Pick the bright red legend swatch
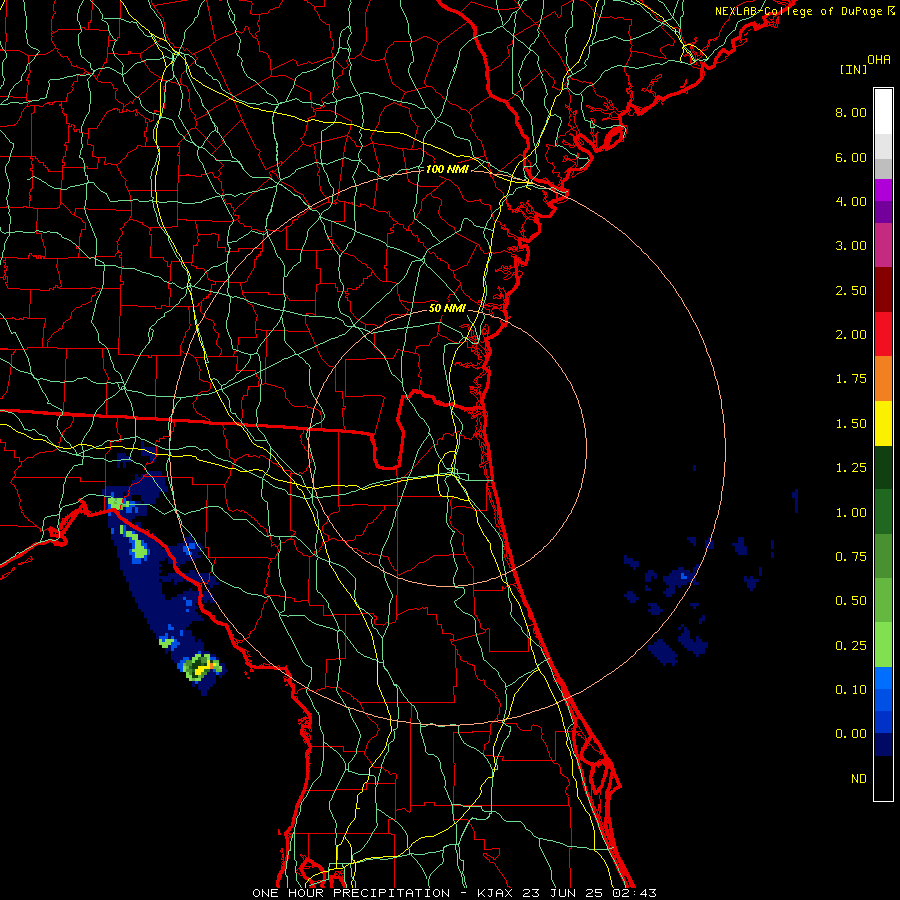This screenshot has width=900, height=900. tap(883, 334)
